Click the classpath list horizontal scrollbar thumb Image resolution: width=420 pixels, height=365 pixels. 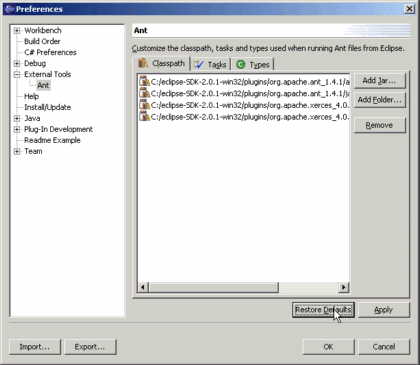[x=213, y=287]
